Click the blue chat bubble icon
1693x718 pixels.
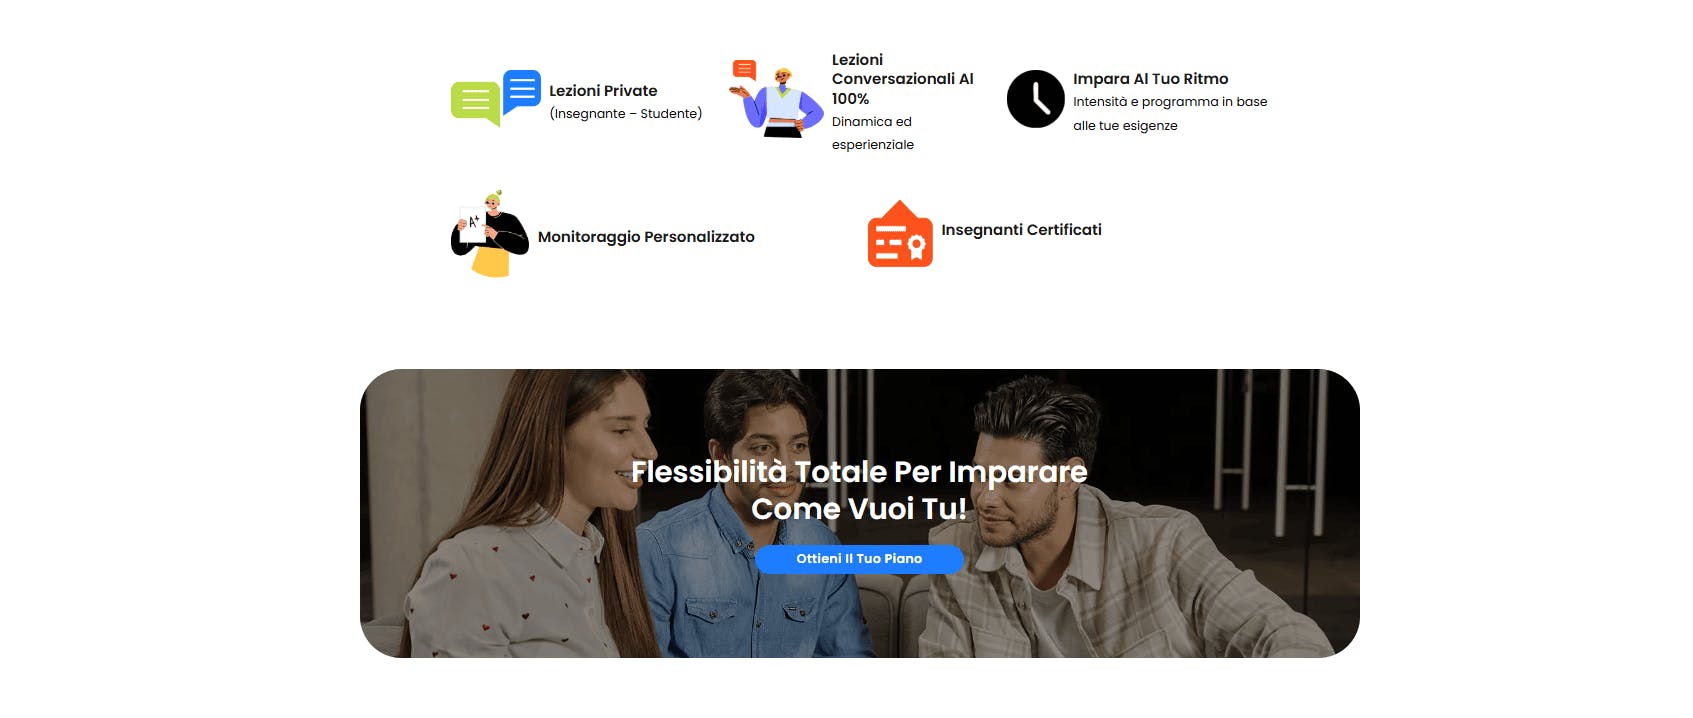522,91
